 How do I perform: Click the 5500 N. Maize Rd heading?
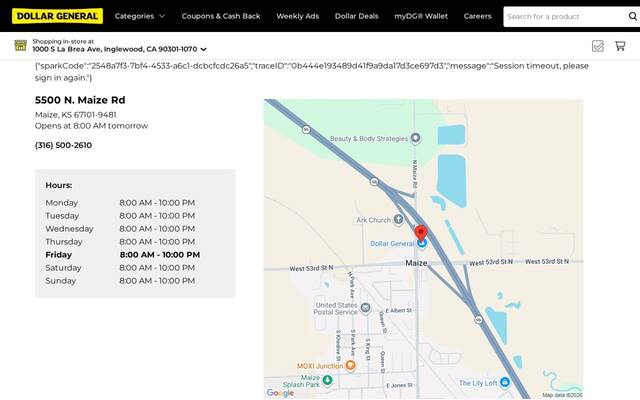[80, 100]
